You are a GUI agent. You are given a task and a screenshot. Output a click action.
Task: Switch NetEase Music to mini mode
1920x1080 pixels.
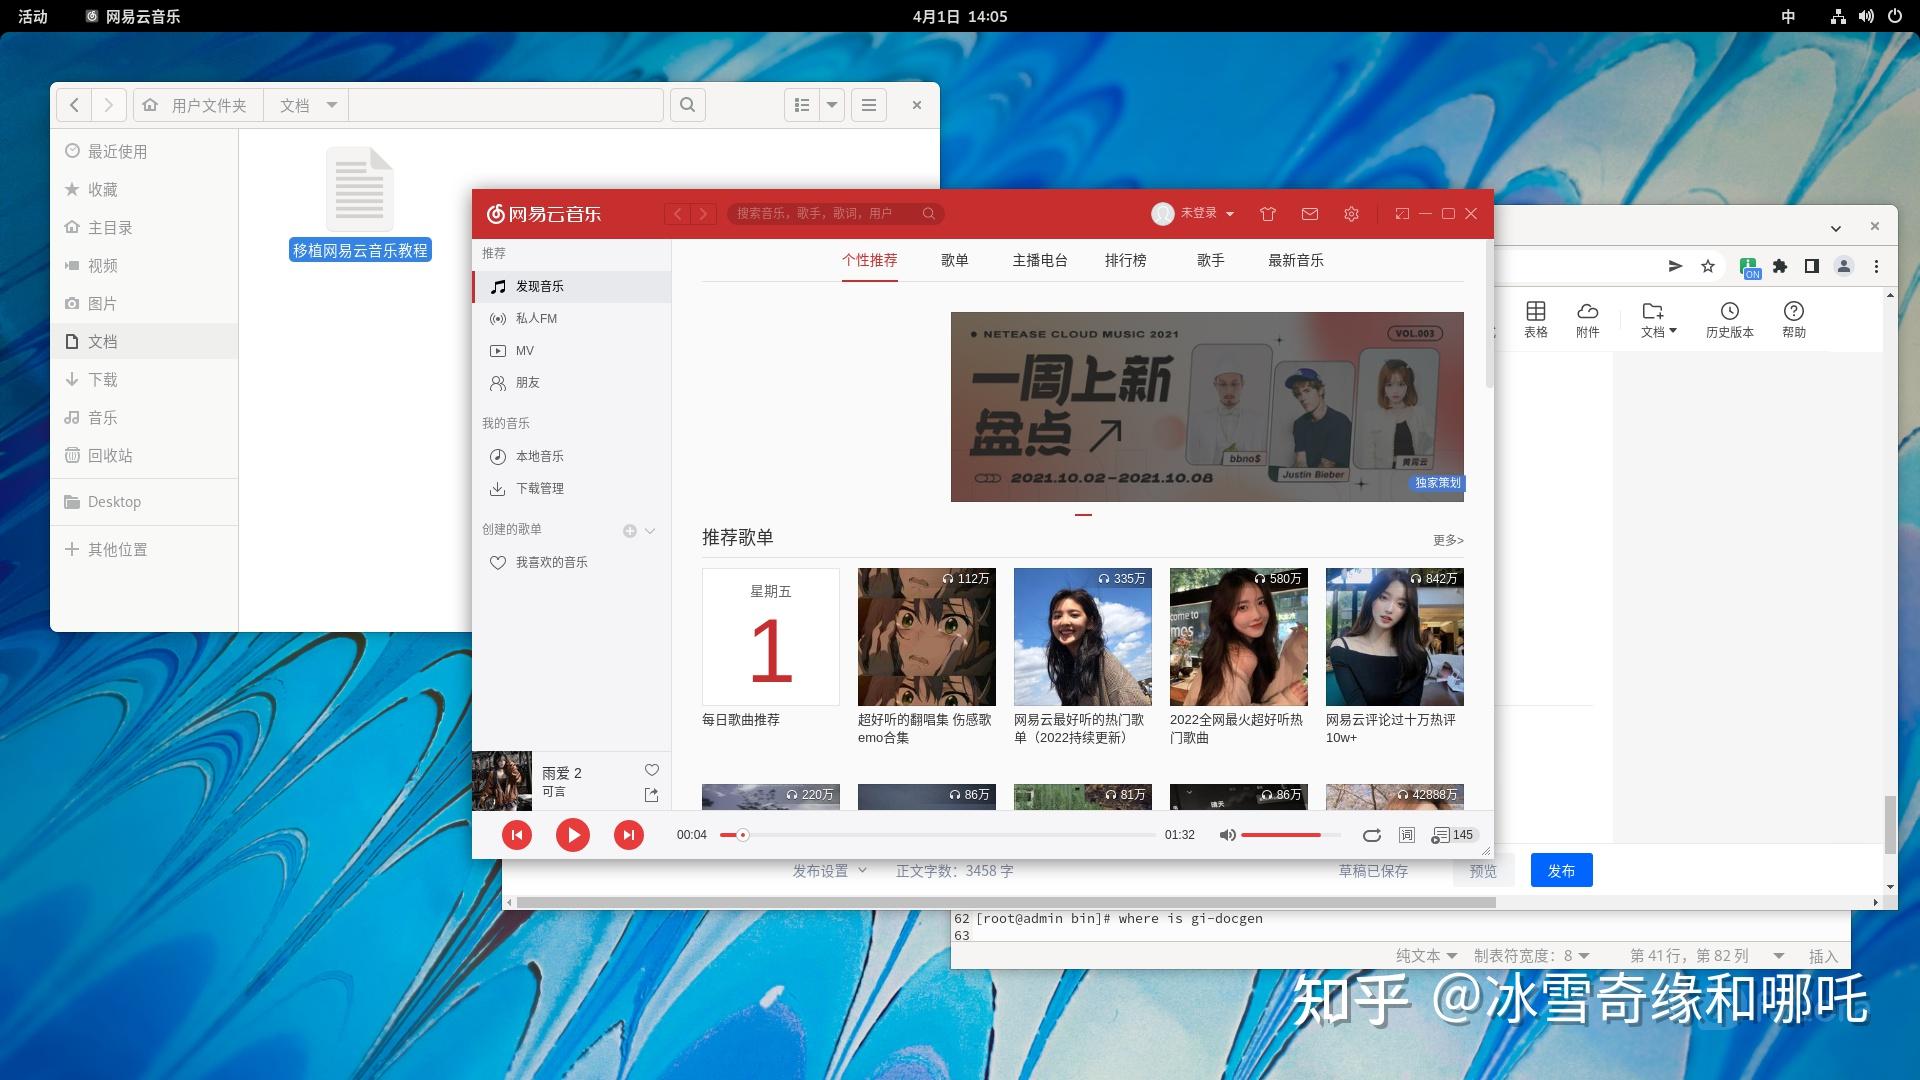point(1402,214)
